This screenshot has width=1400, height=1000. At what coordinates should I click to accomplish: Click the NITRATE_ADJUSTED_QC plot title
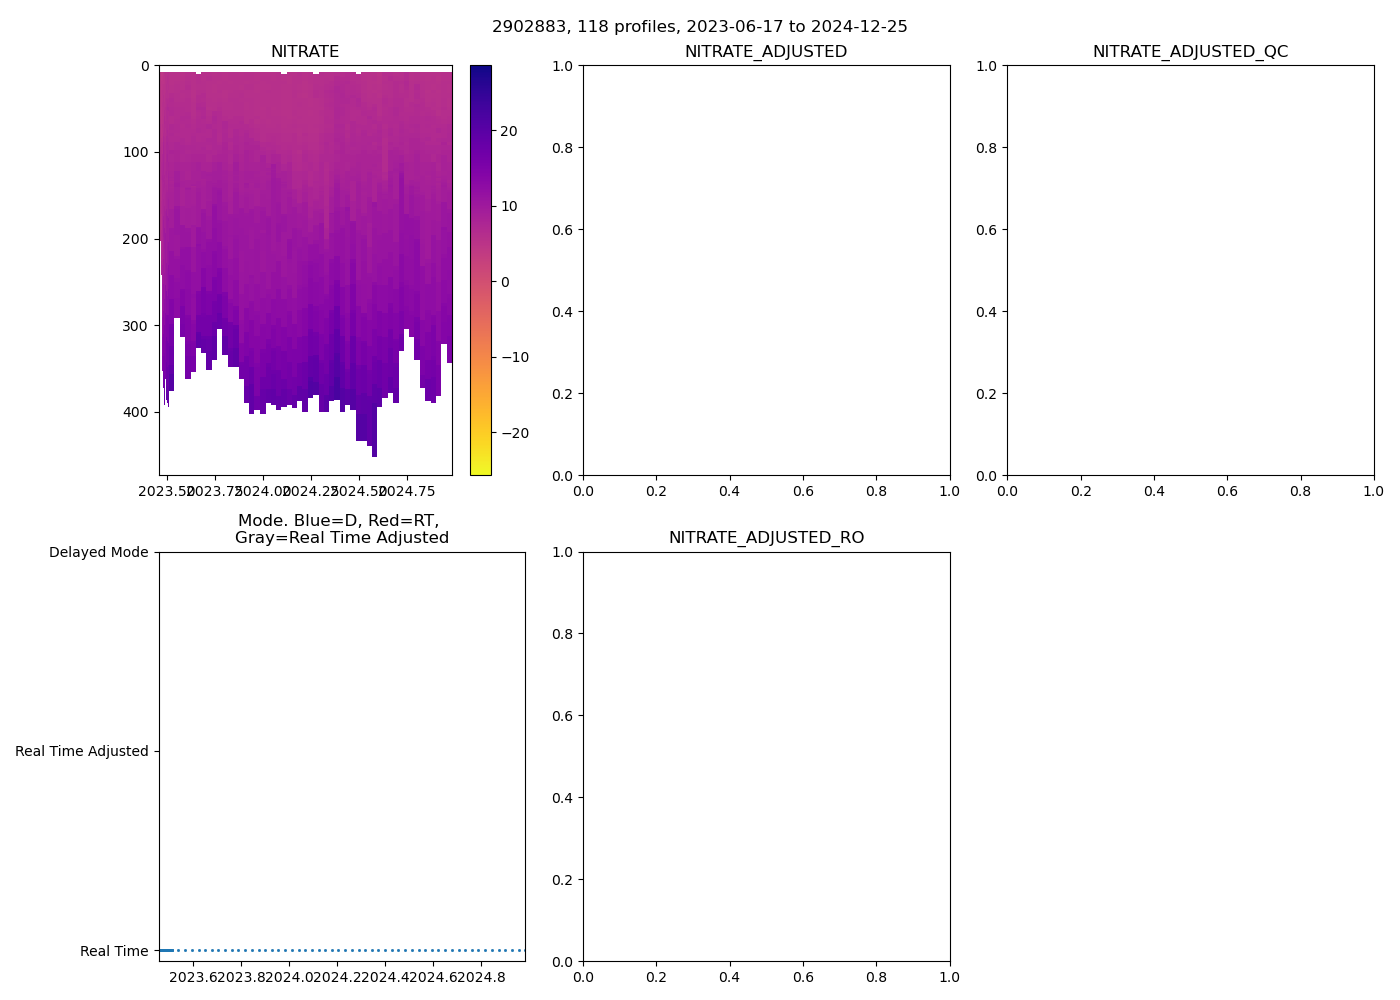(1190, 52)
